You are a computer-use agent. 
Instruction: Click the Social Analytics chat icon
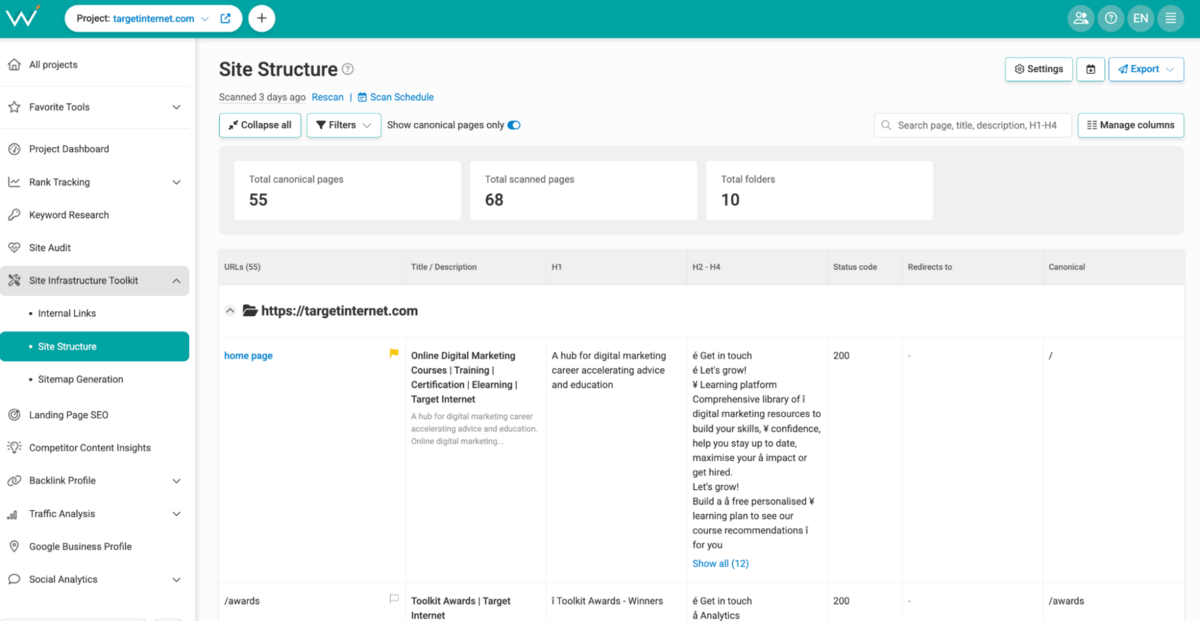point(14,580)
